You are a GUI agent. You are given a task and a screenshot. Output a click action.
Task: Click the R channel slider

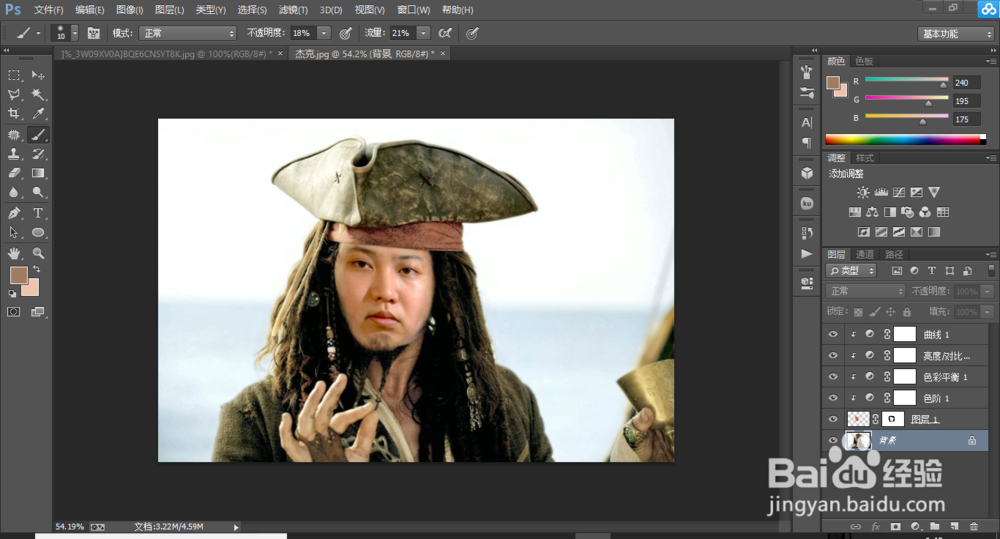tap(906, 80)
